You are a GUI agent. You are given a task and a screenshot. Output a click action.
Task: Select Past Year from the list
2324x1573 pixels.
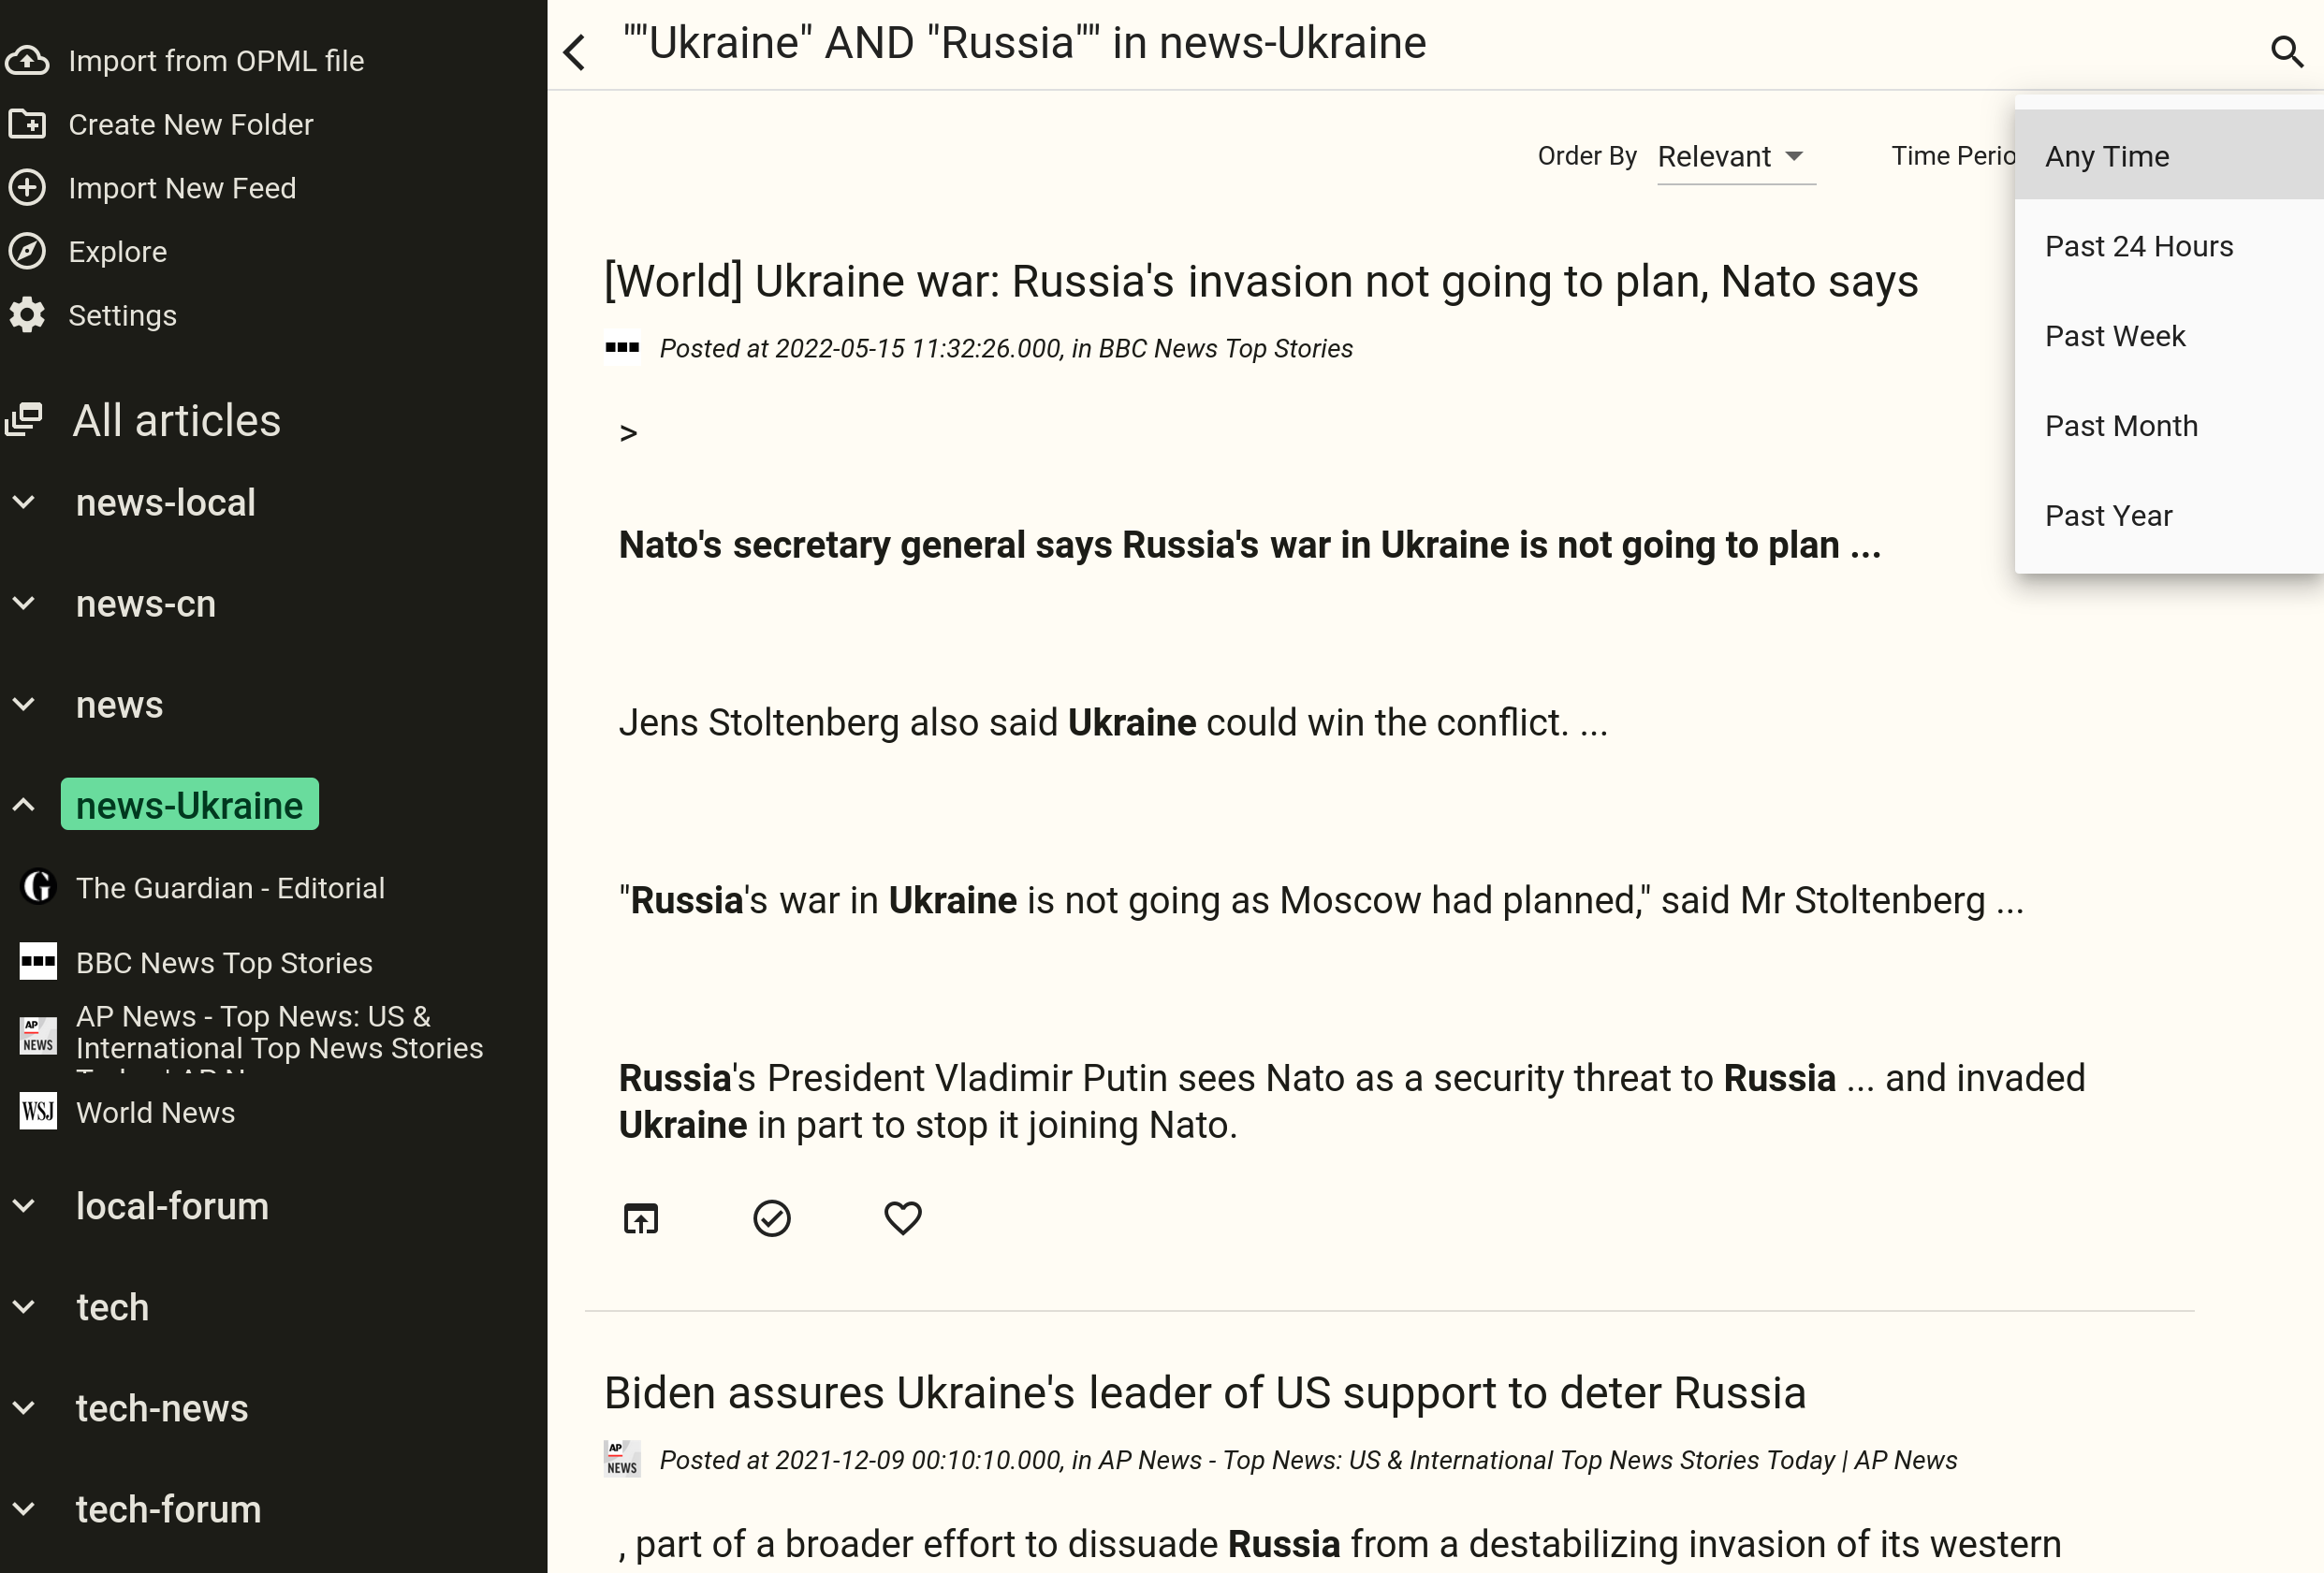[x=2108, y=516]
